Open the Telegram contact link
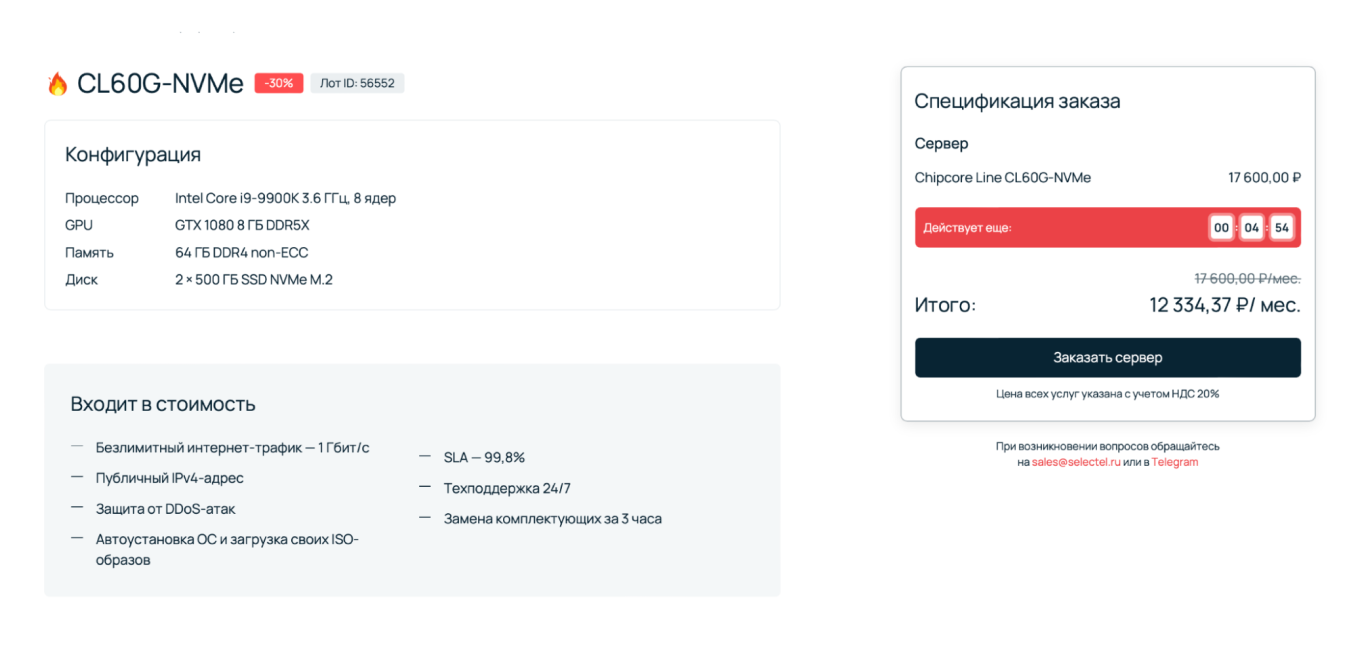Viewport: 1360px width, 663px height. coord(1174,462)
